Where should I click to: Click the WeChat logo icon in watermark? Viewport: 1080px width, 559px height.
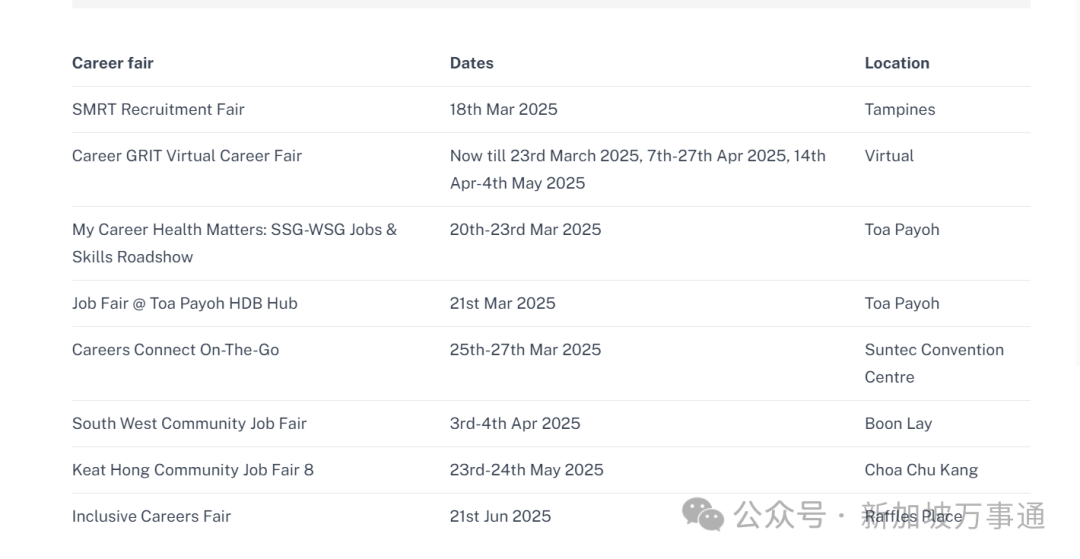pyautogui.click(x=703, y=515)
